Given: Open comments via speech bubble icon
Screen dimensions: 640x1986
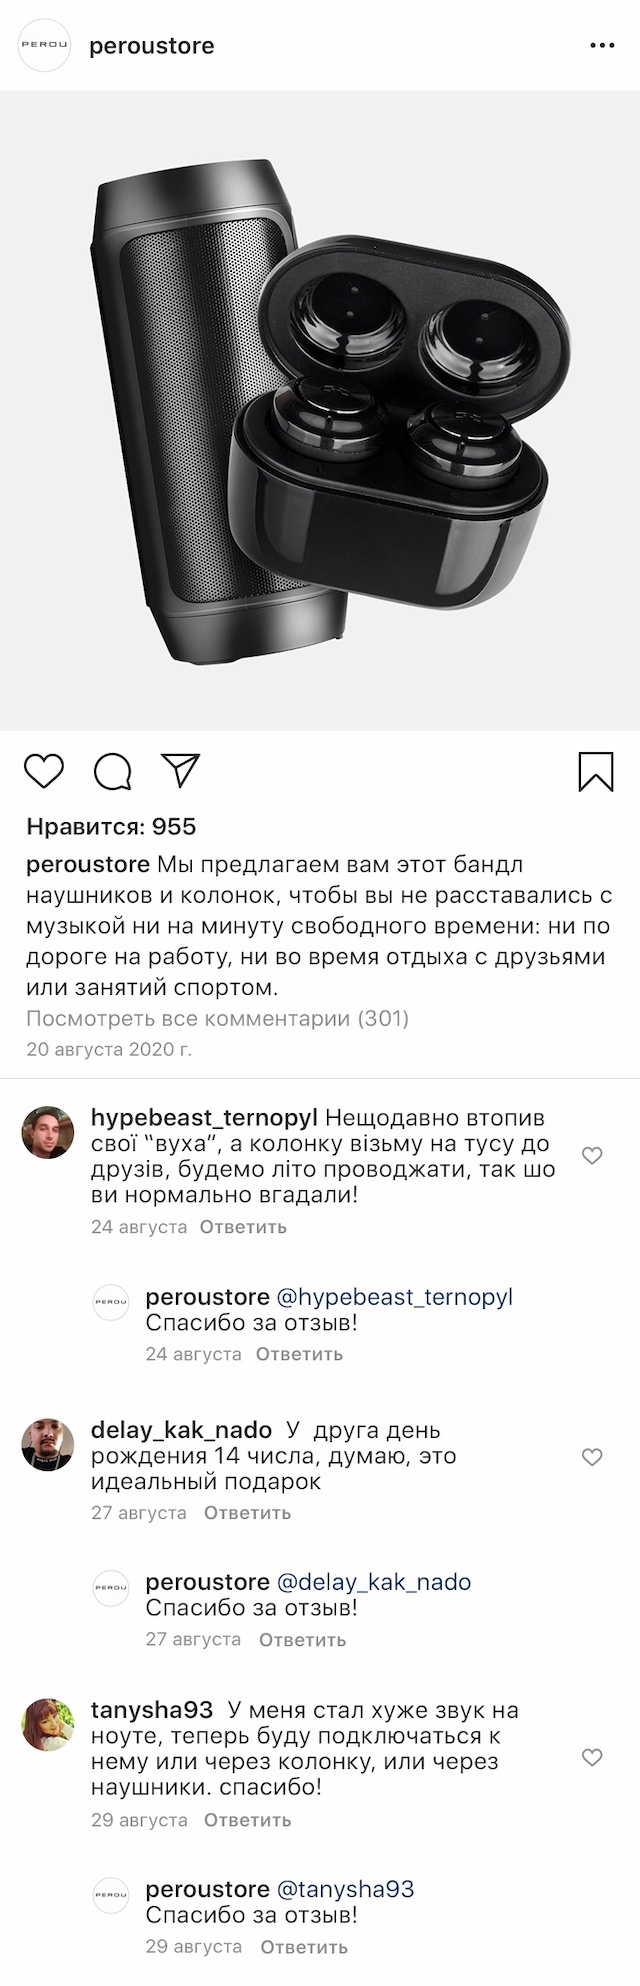Looking at the screenshot, I should (x=112, y=771).
